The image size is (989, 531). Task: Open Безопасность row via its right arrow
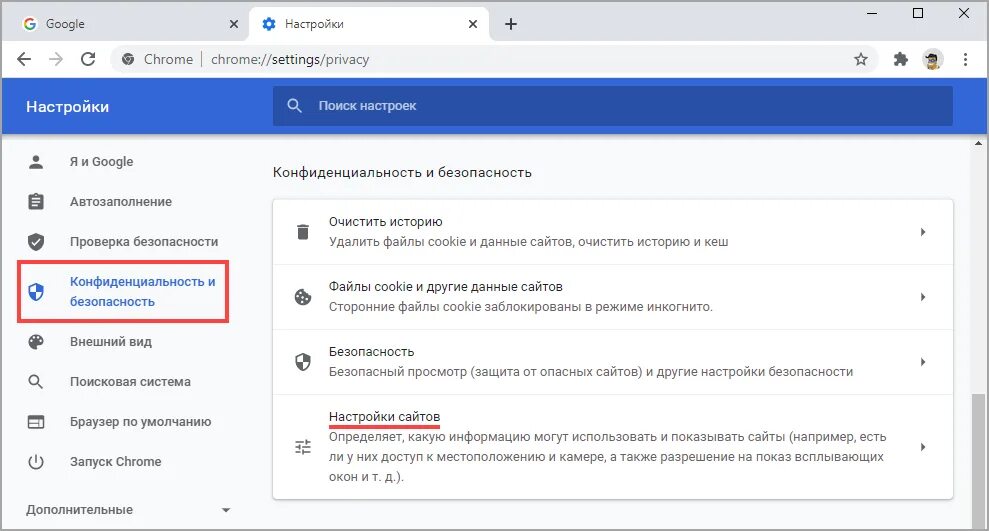point(923,362)
